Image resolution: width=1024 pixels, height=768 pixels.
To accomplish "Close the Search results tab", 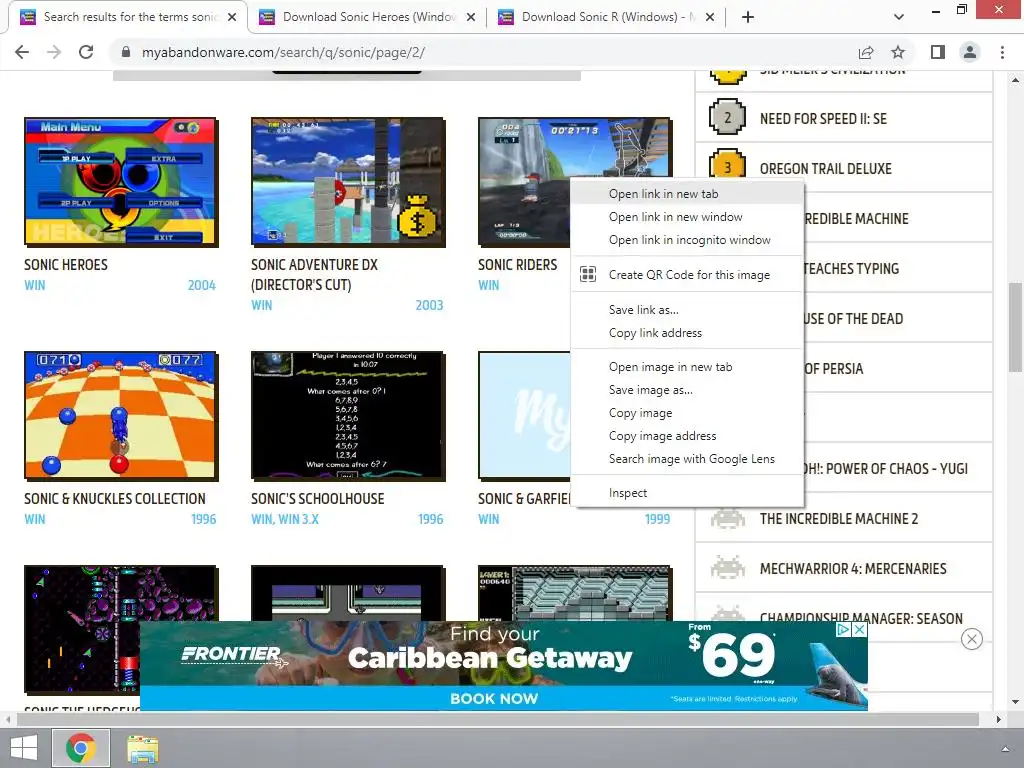I will click(232, 17).
